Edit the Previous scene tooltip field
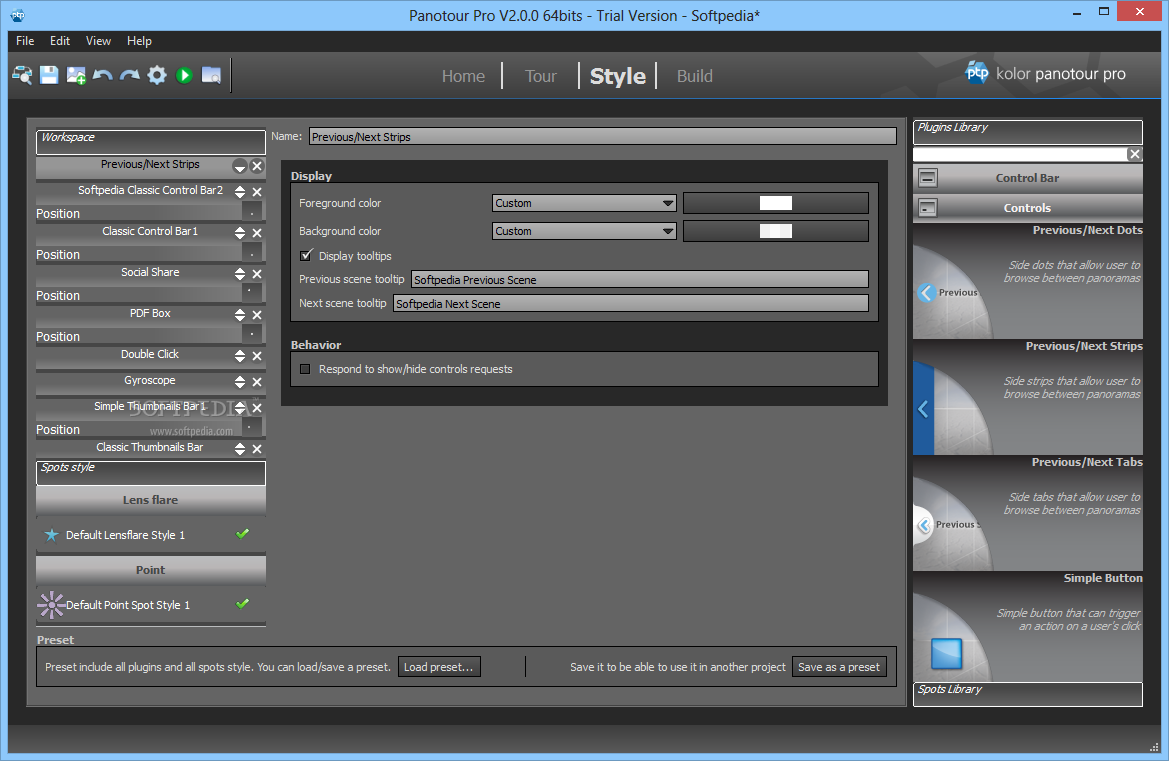 640,280
